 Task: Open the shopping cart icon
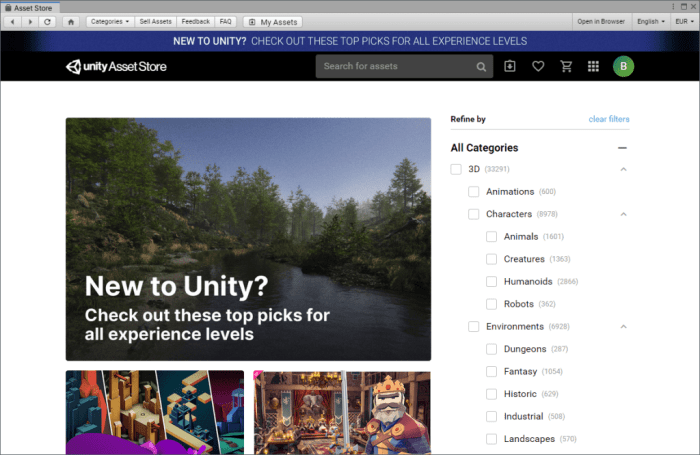point(566,66)
